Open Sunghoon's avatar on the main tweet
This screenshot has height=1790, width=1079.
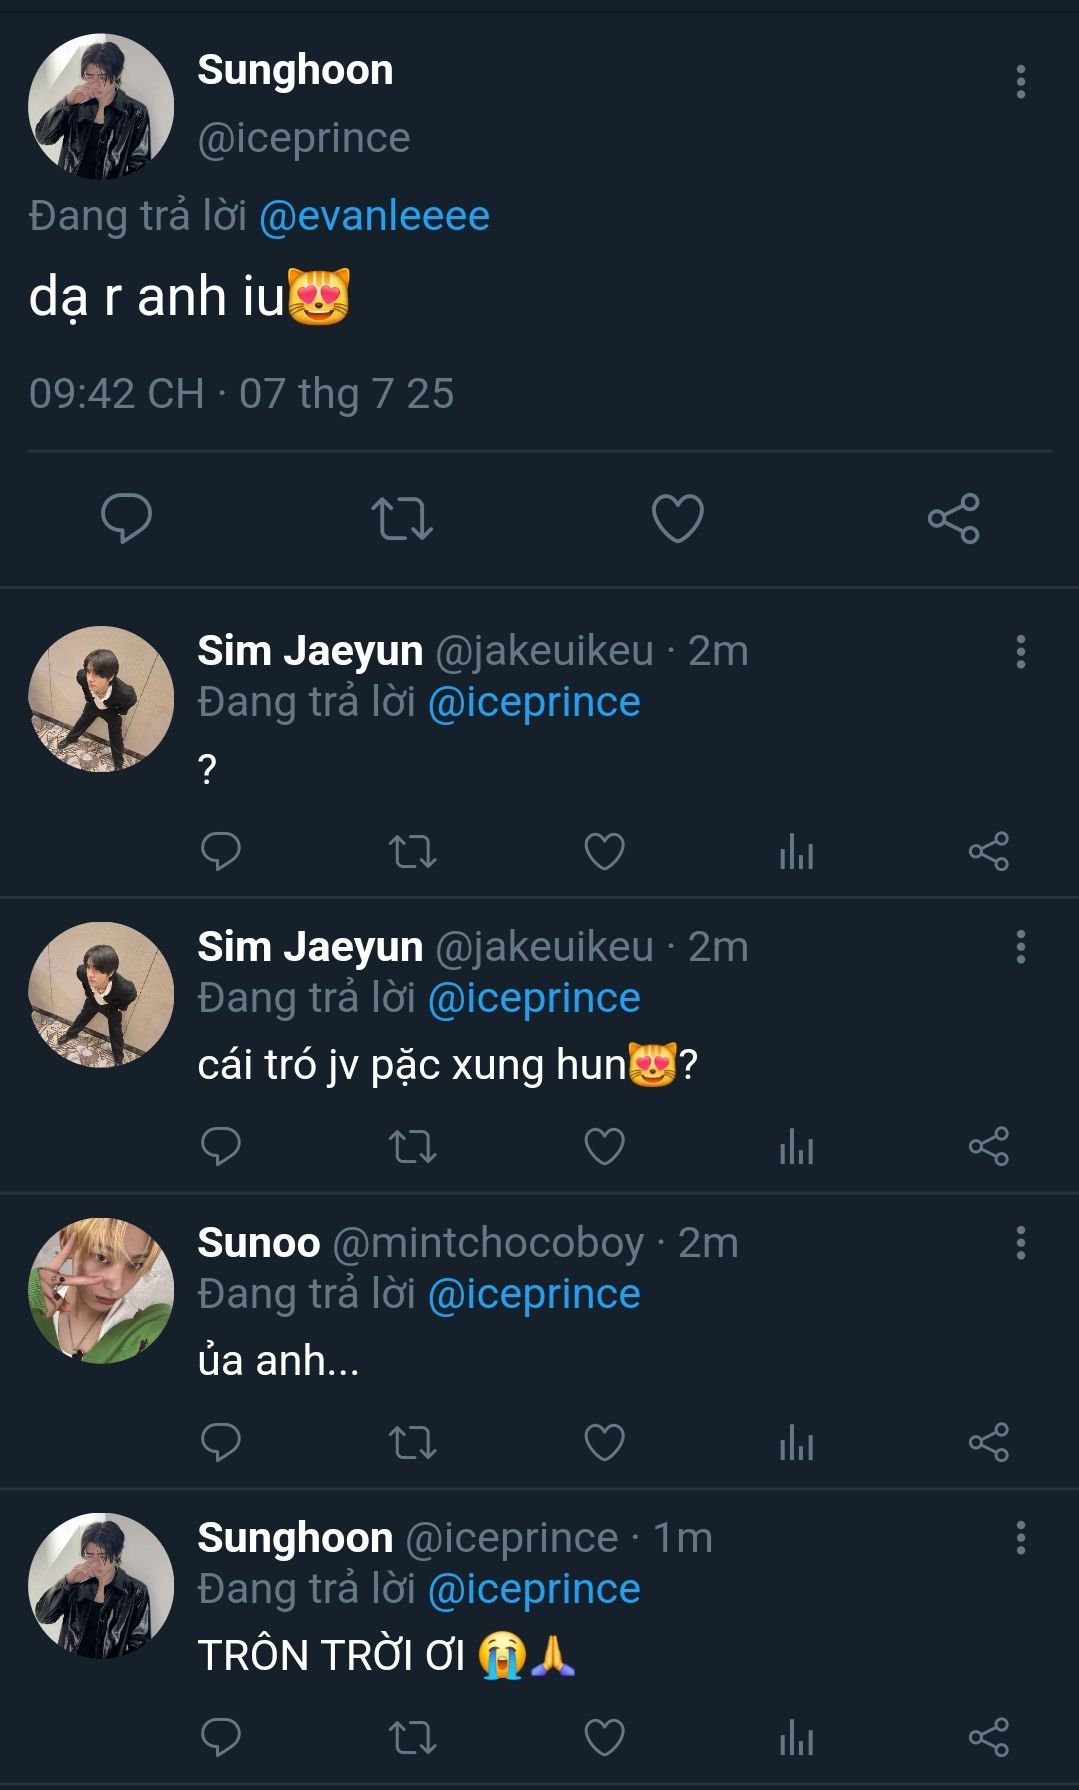(101, 107)
